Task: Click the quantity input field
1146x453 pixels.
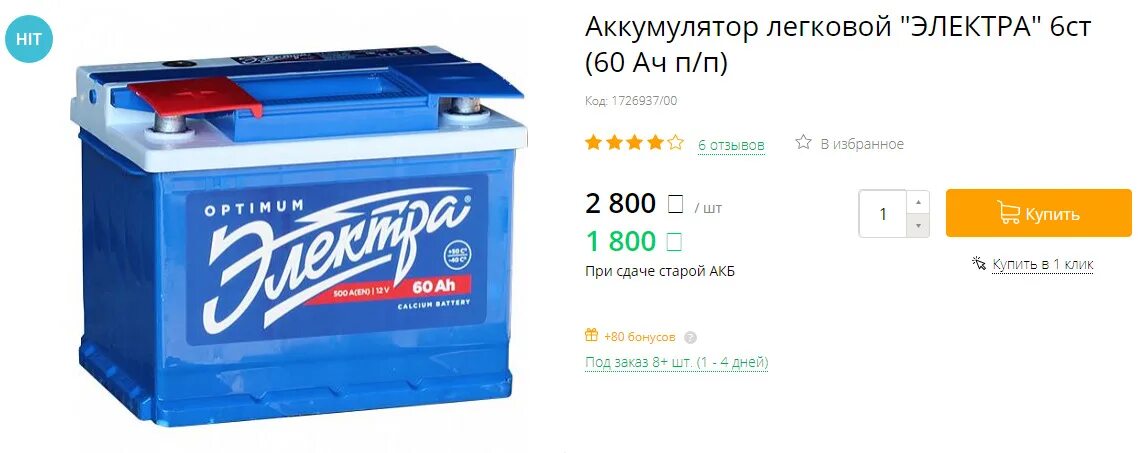Action: (883, 213)
